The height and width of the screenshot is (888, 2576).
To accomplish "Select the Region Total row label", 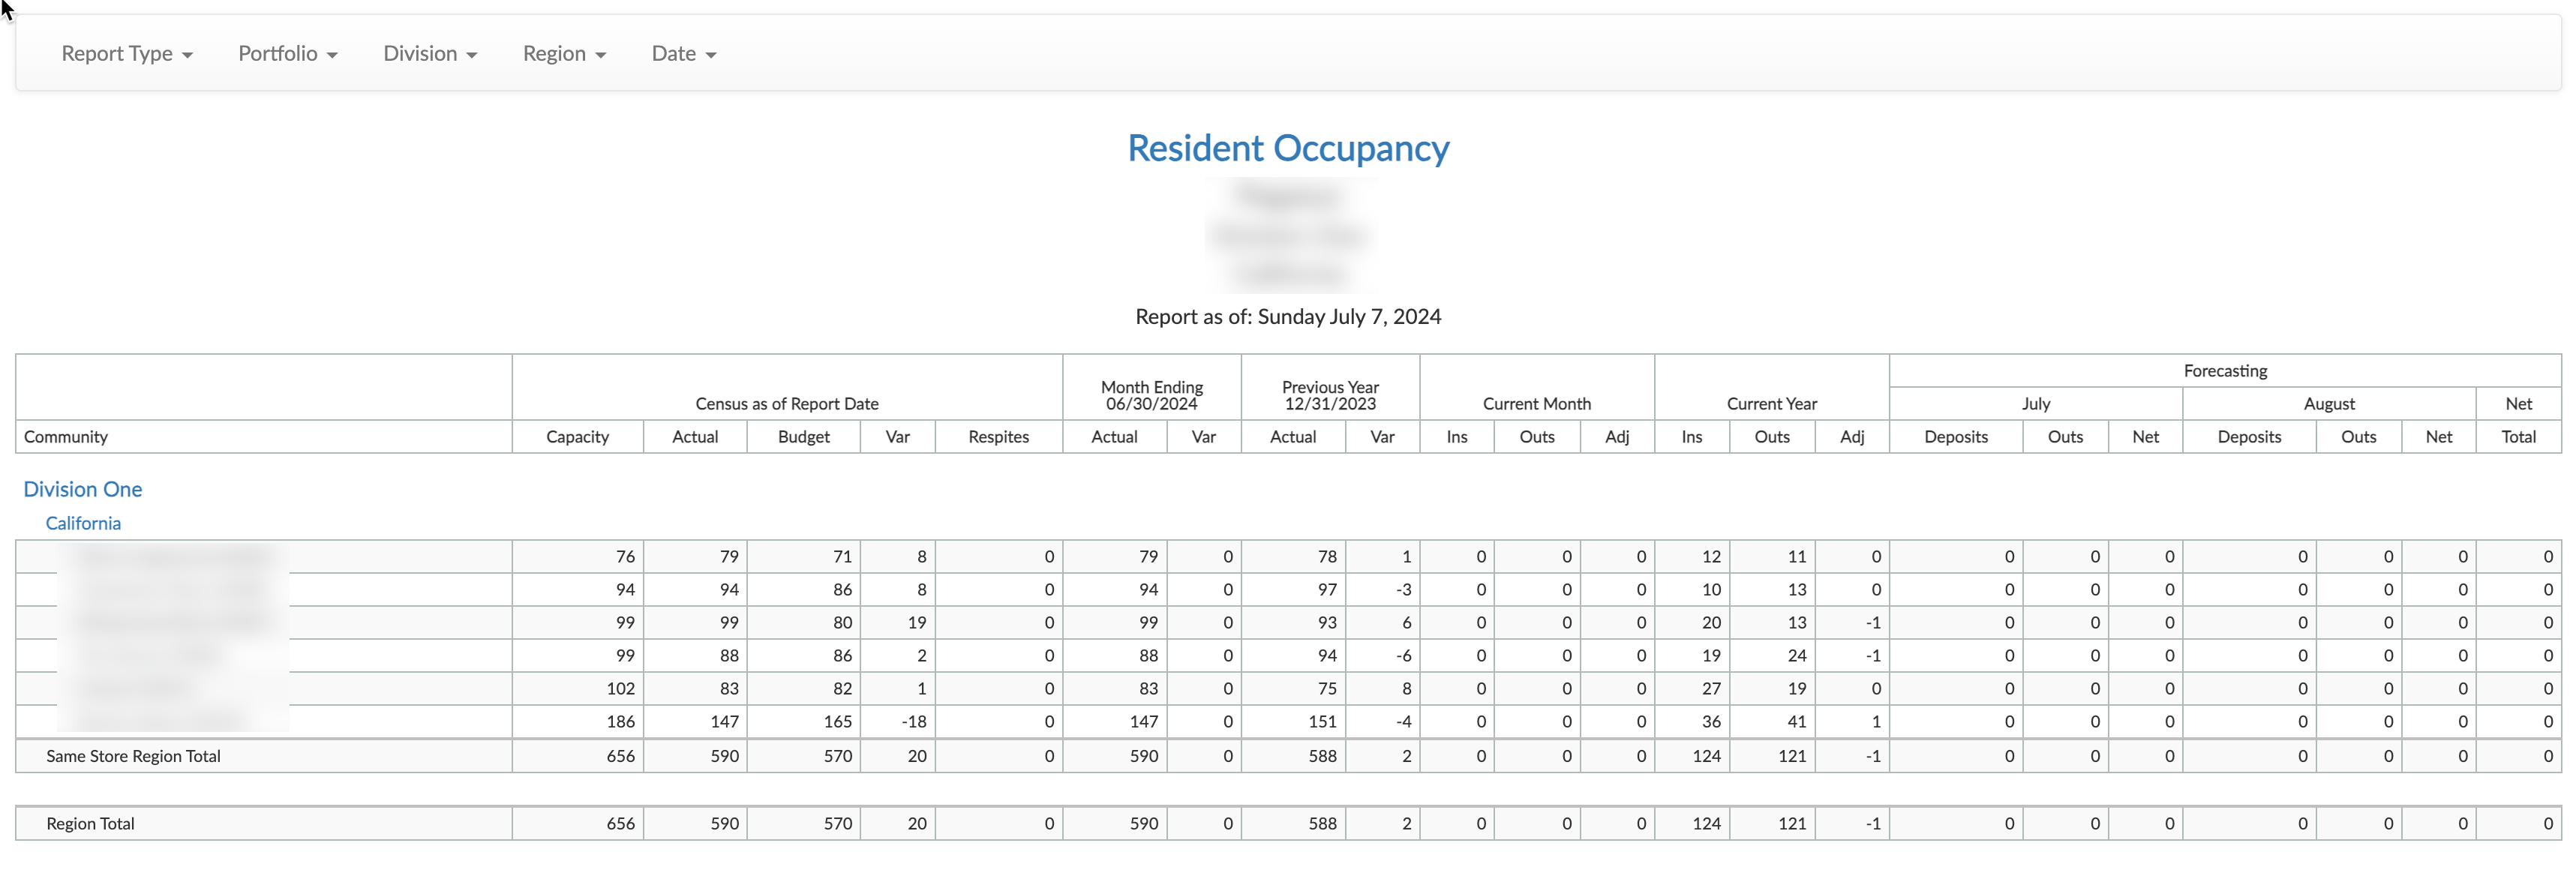I will (x=90, y=824).
